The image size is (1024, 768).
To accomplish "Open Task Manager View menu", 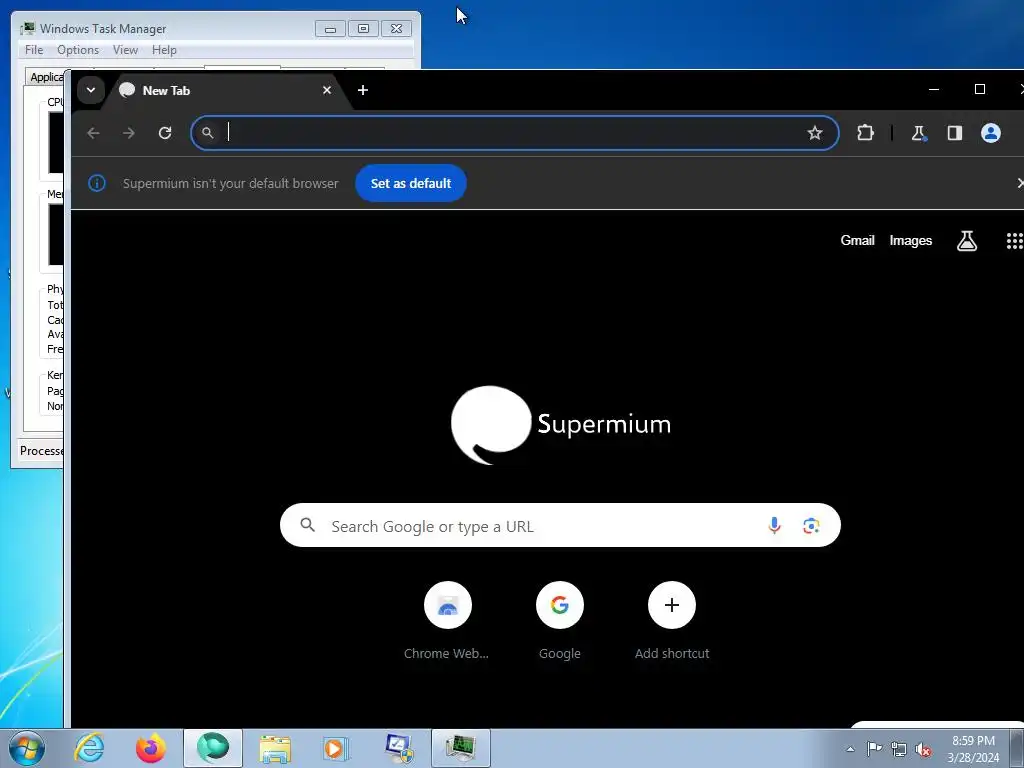I will [125, 50].
